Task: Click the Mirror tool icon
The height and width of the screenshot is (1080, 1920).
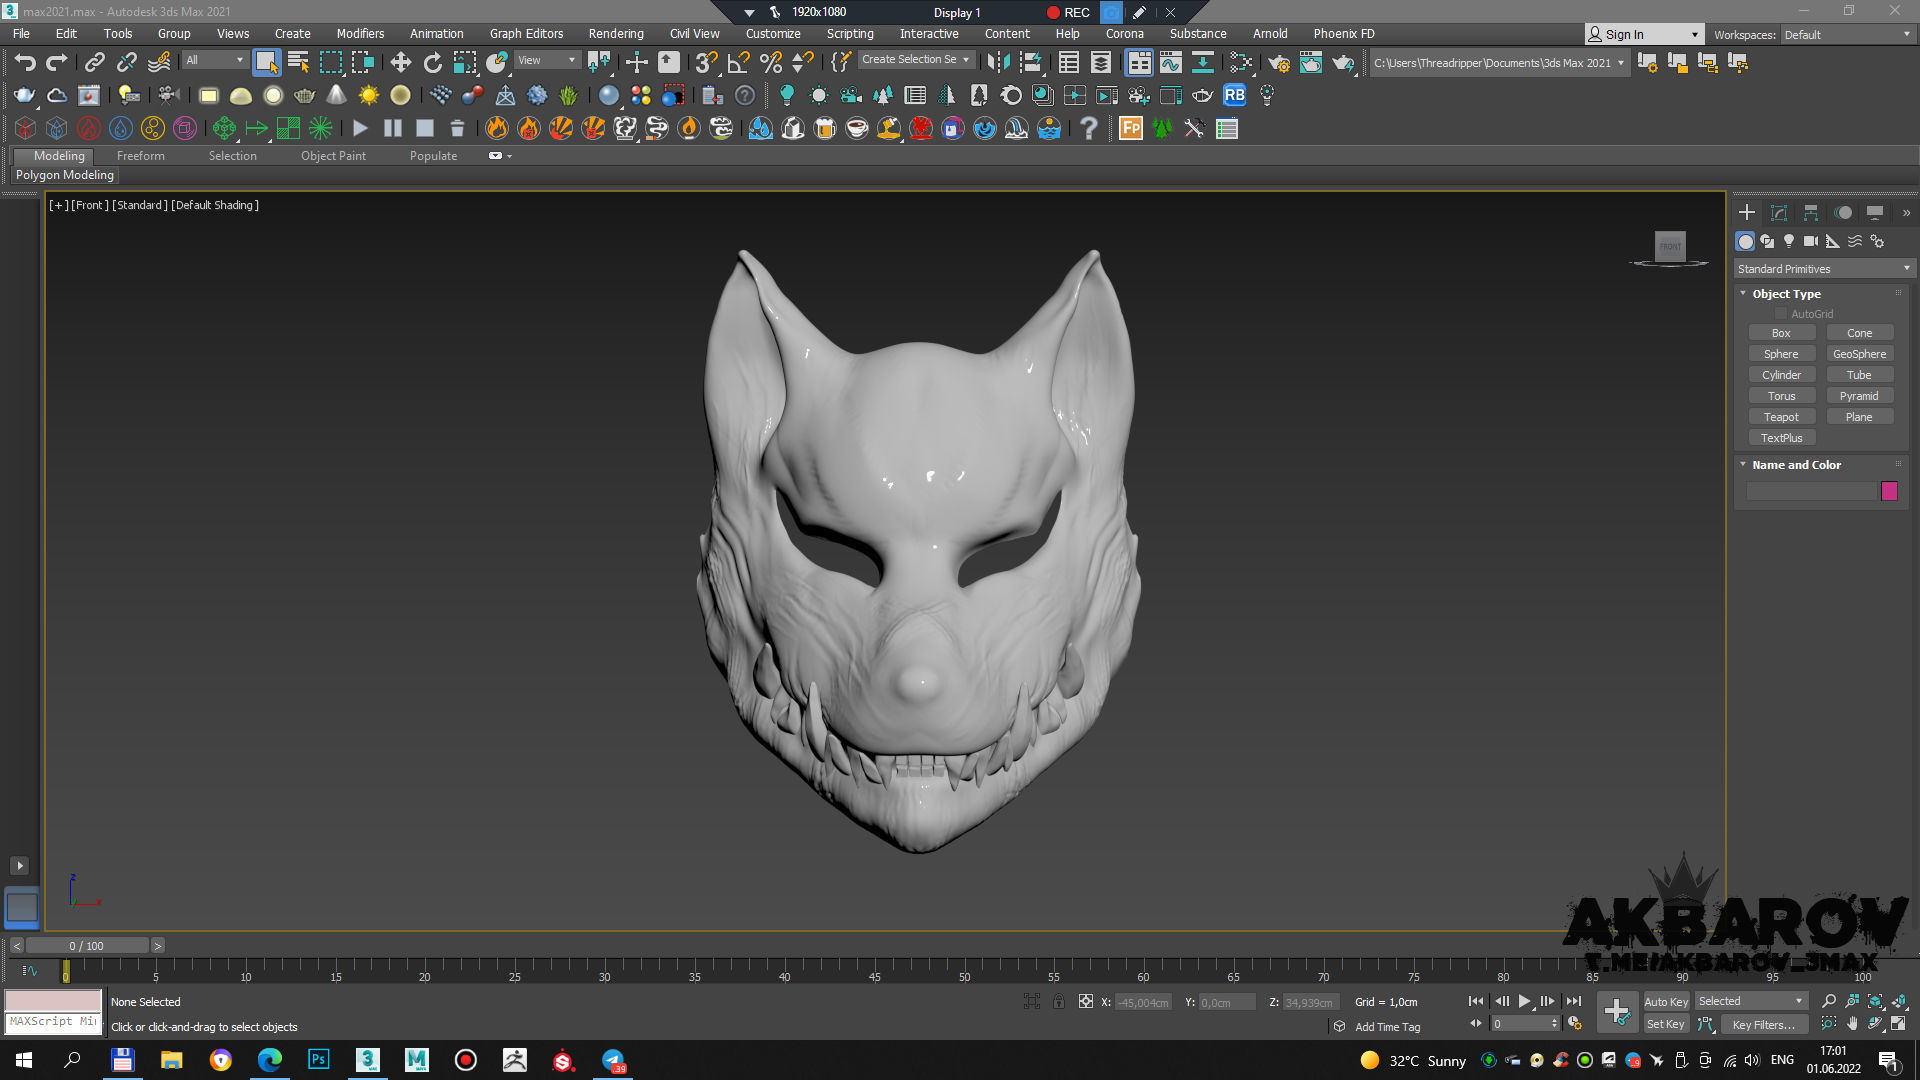Action: point(997,62)
